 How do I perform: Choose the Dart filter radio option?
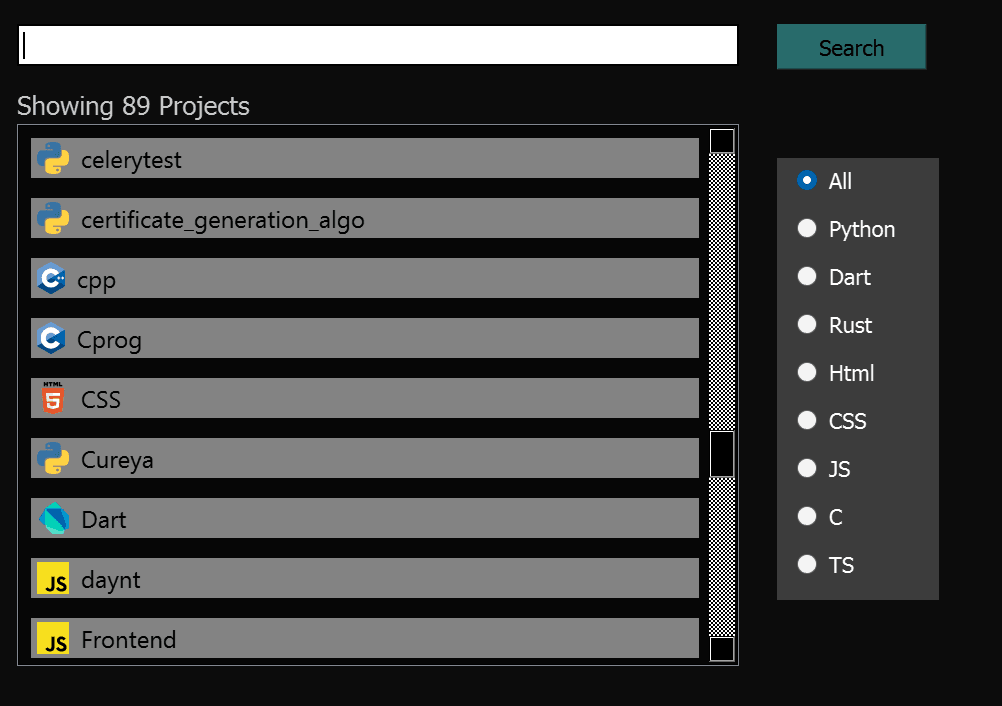(807, 276)
